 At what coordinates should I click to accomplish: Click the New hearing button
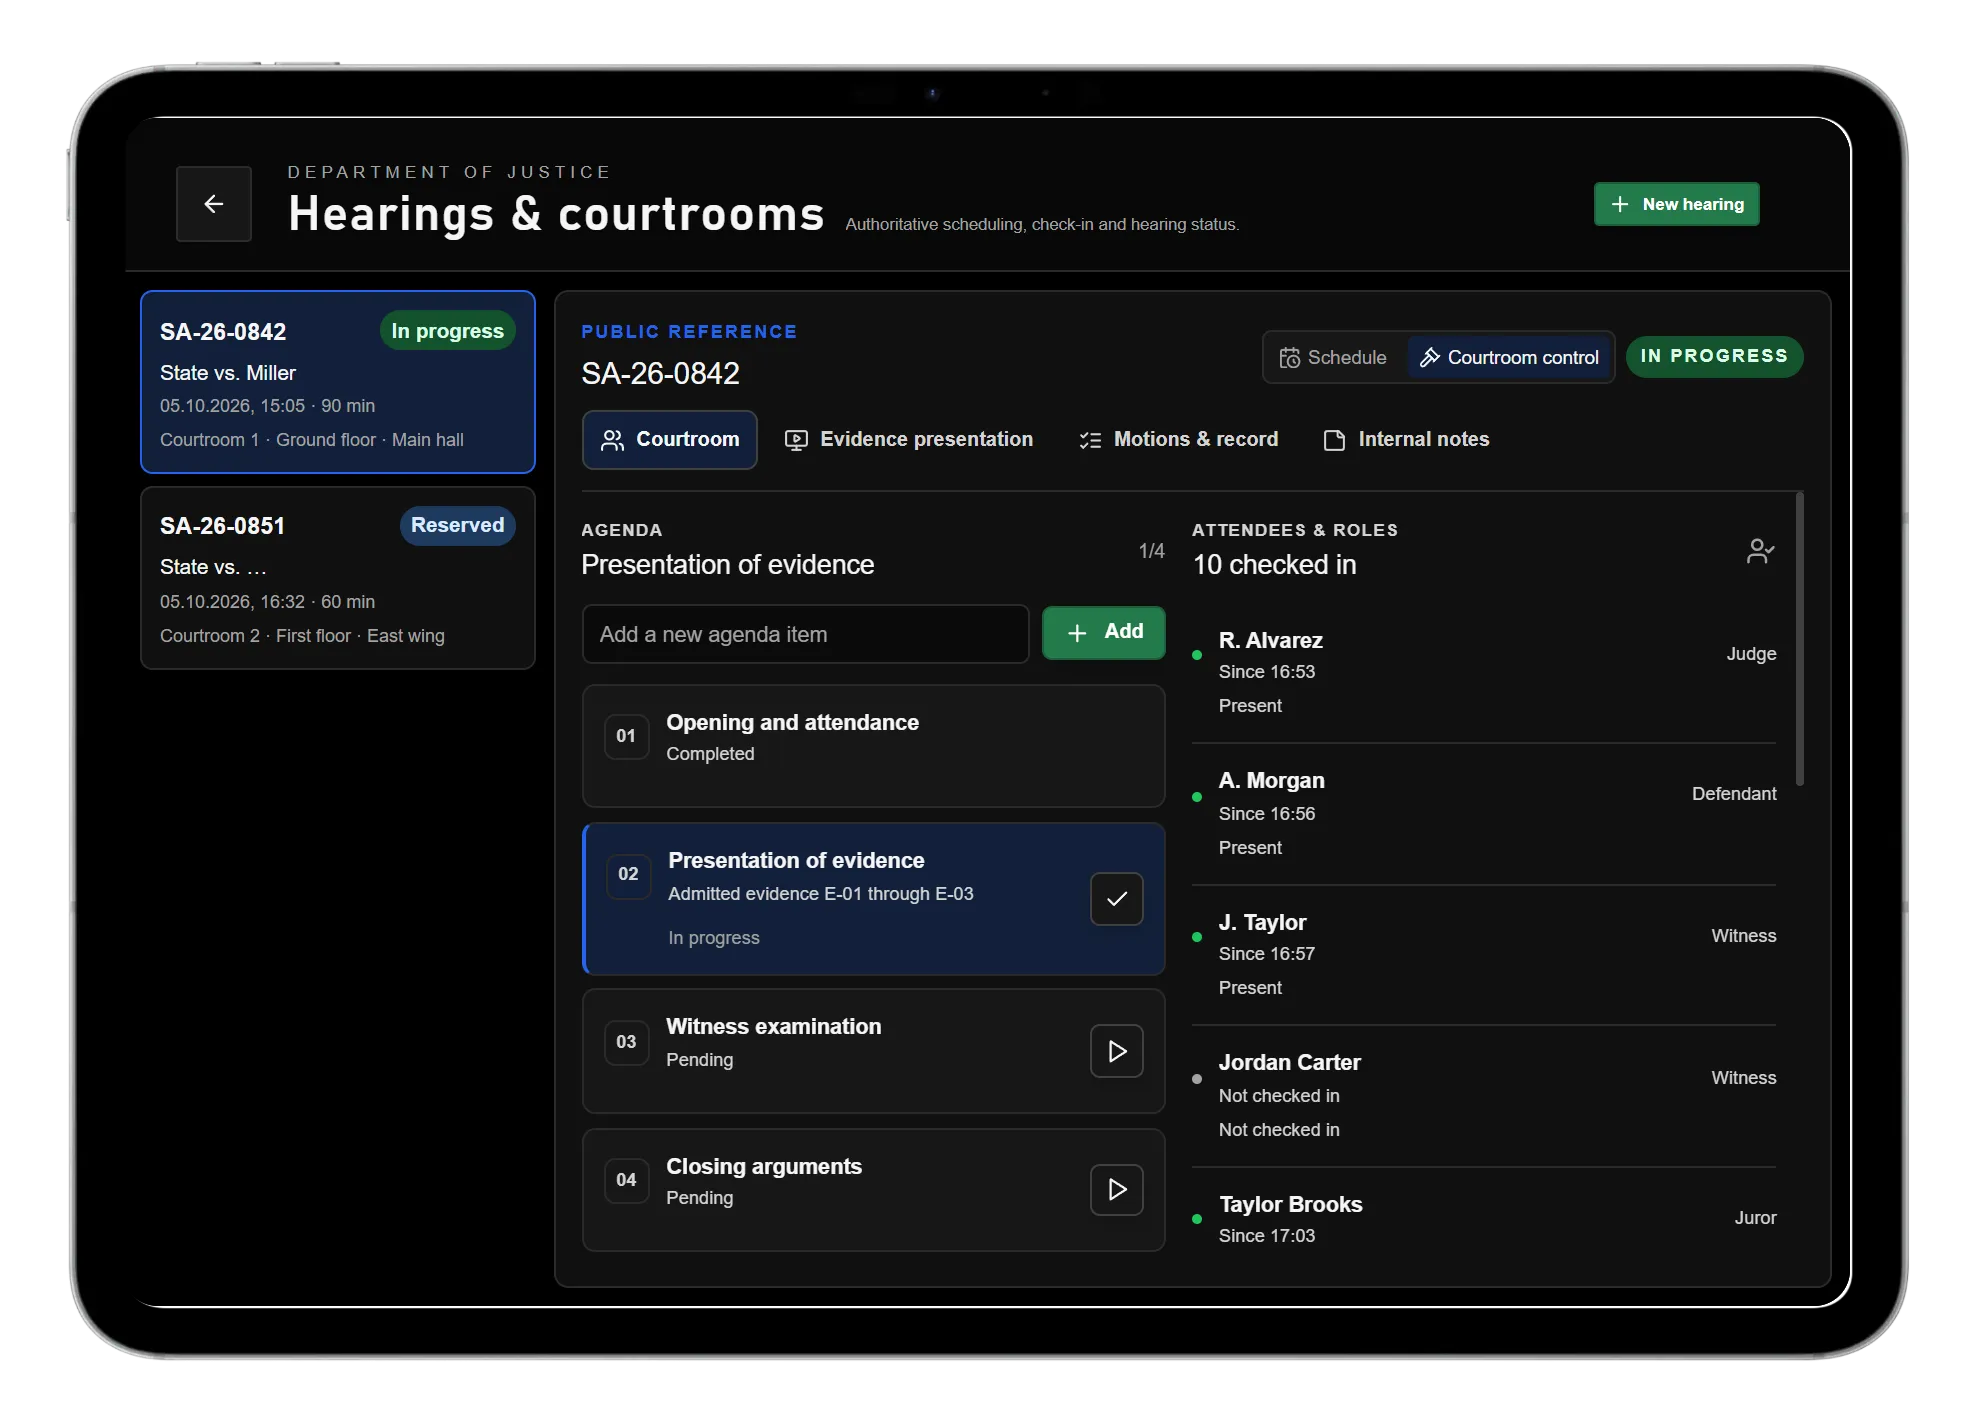(1676, 204)
